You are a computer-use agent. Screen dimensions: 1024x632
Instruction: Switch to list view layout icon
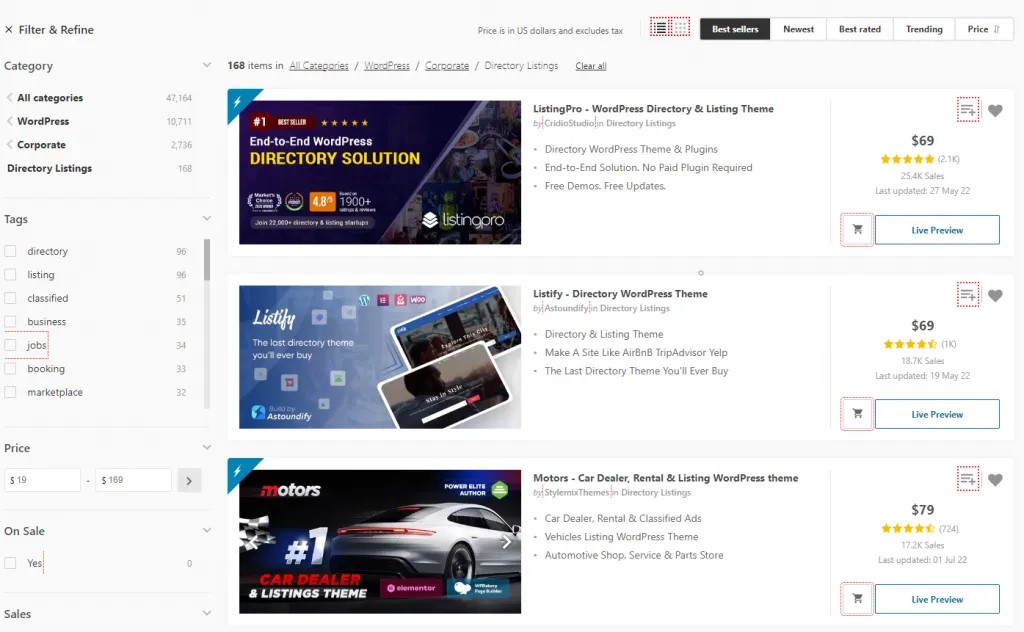[660, 28]
